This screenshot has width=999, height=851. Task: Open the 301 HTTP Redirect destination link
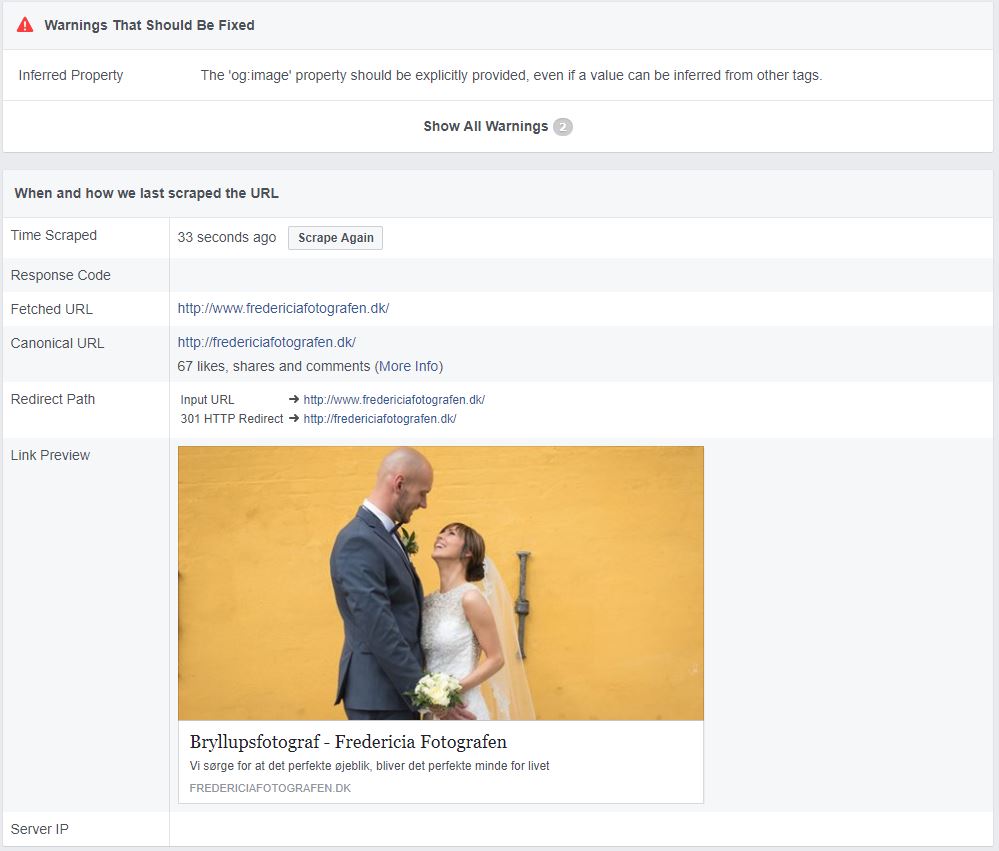(380, 419)
